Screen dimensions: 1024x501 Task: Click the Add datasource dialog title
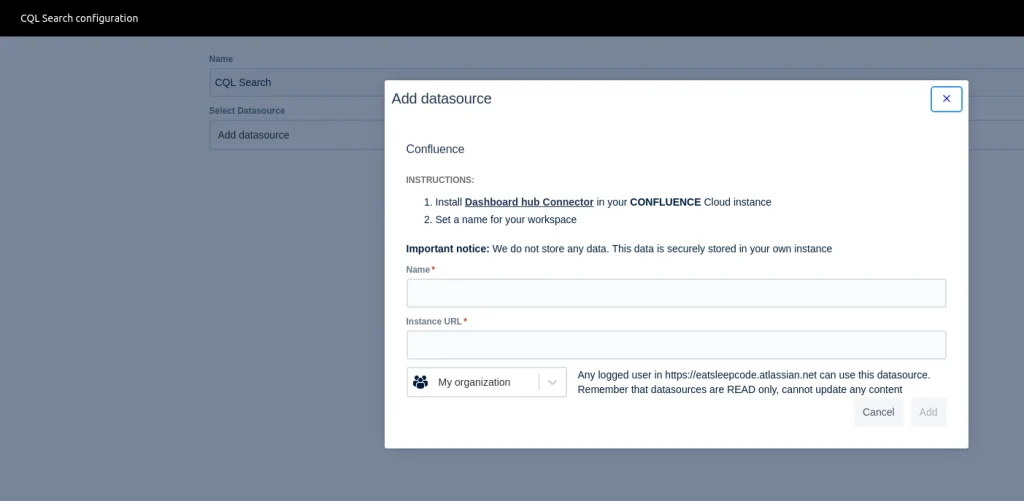coord(441,99)
